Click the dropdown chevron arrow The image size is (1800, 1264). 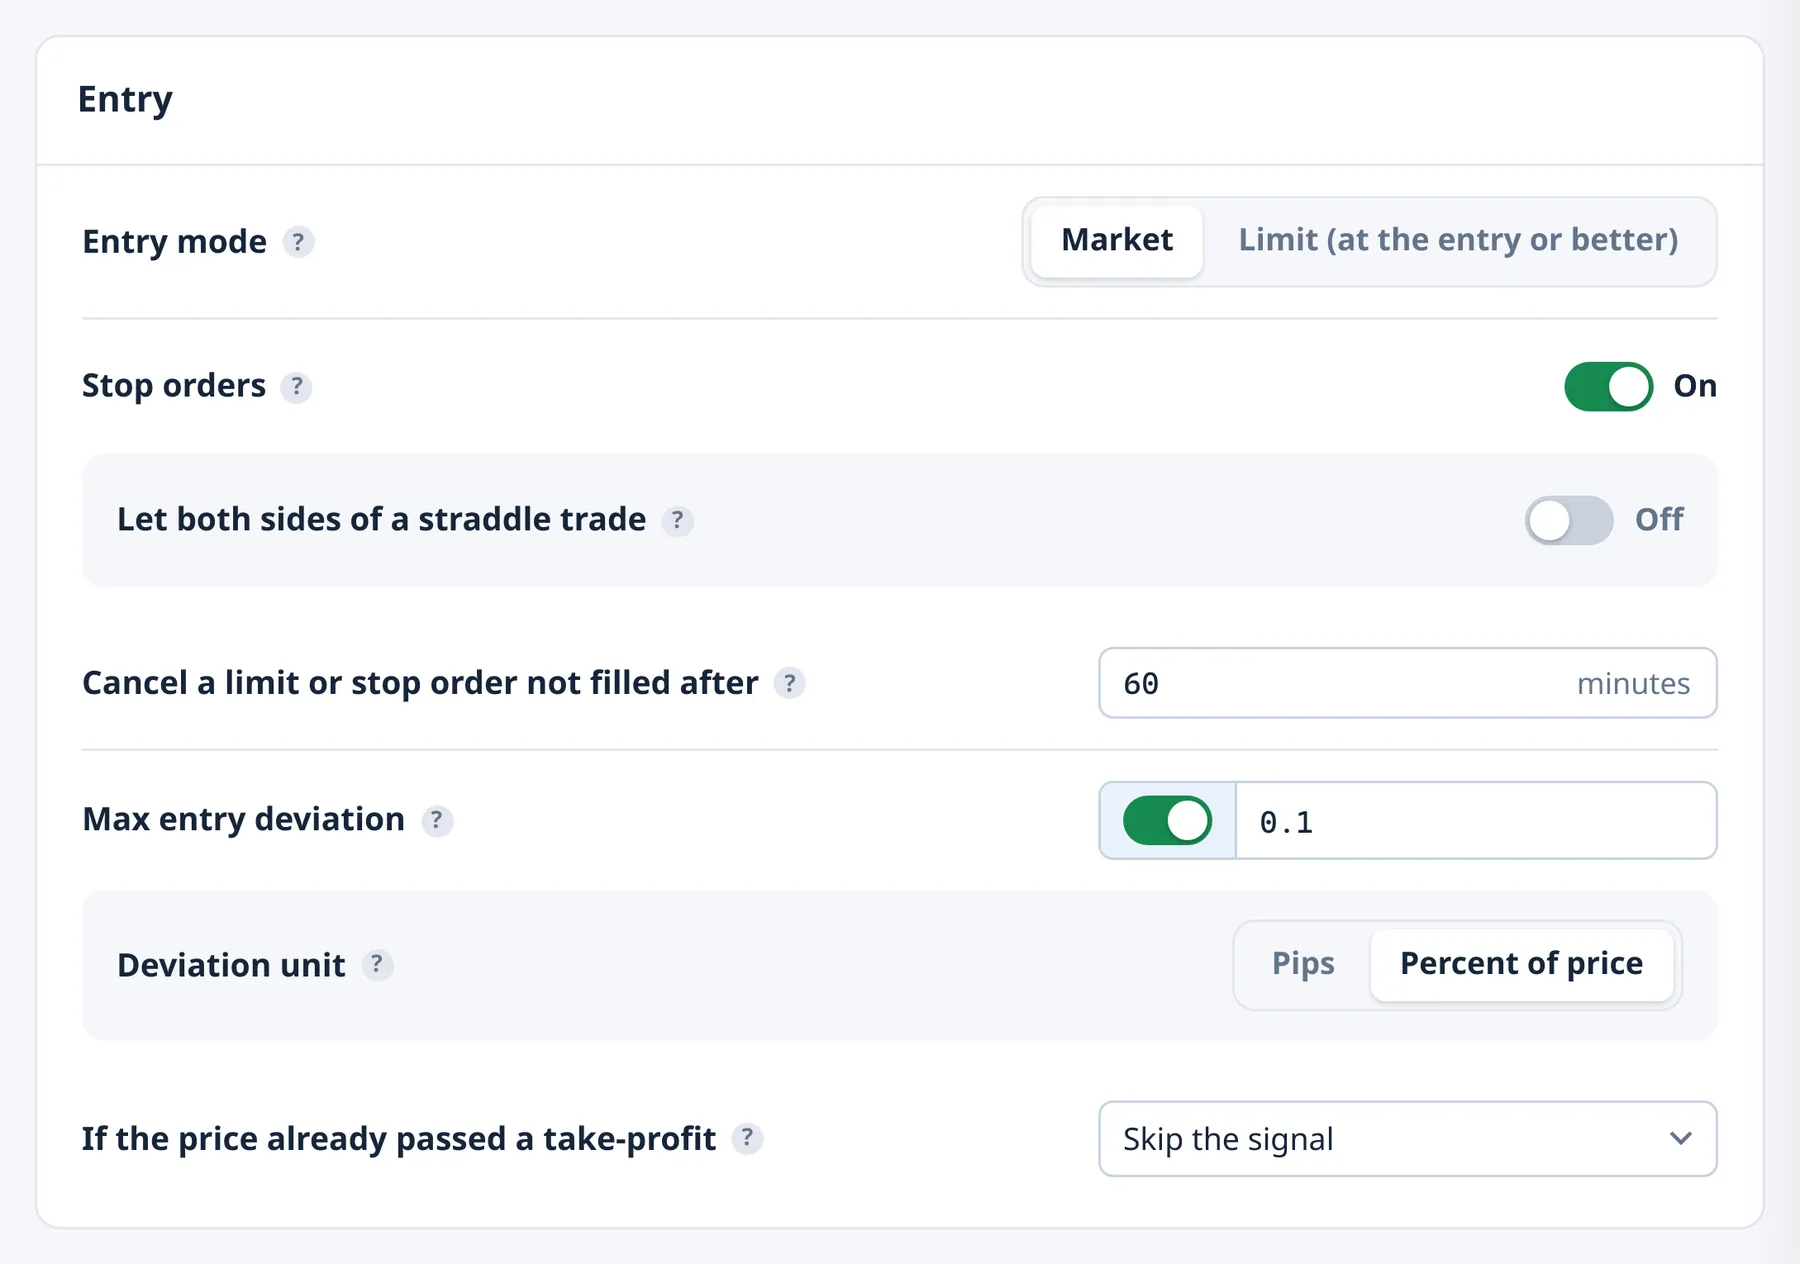[x=1681, y=1139]
